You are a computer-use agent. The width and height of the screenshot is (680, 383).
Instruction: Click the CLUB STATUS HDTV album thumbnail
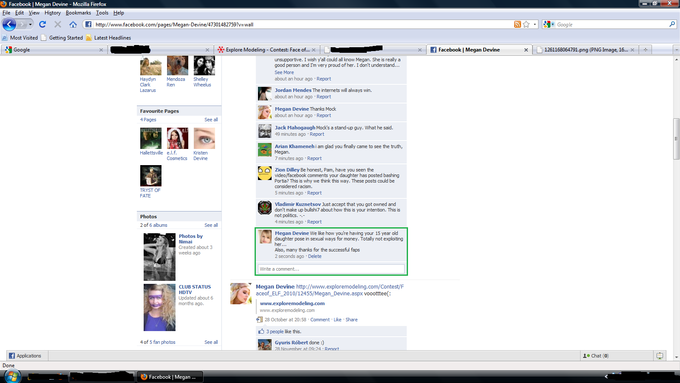[160, 307]
